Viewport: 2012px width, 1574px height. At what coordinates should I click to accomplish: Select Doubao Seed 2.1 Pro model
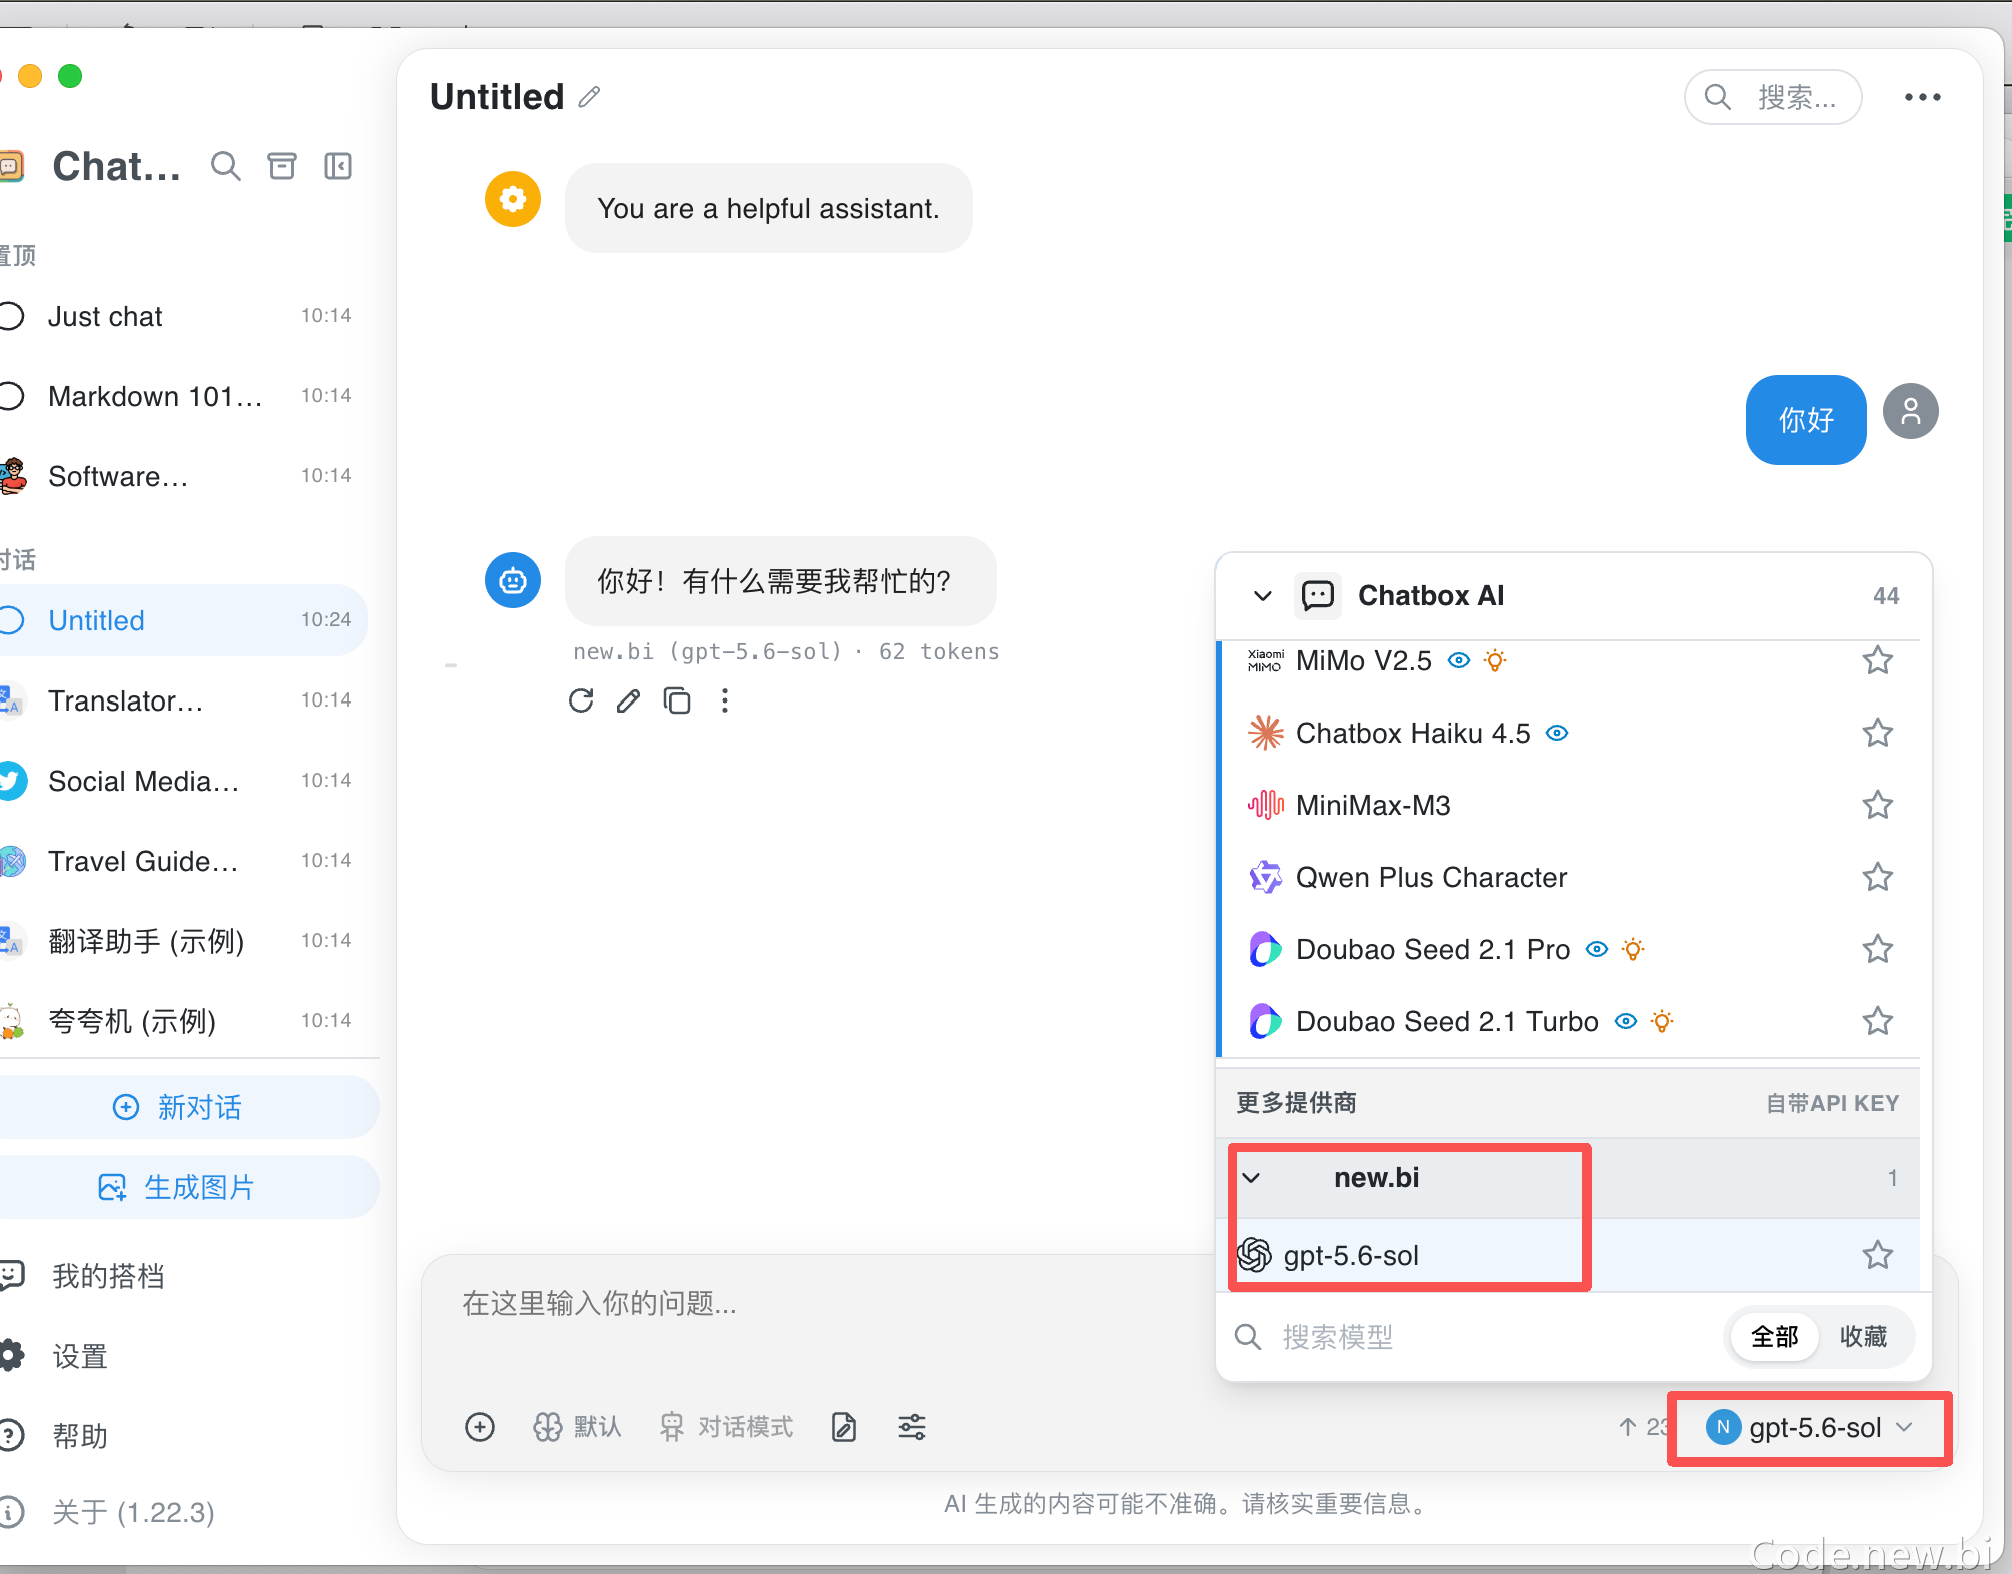click(x=1568, y=949)
